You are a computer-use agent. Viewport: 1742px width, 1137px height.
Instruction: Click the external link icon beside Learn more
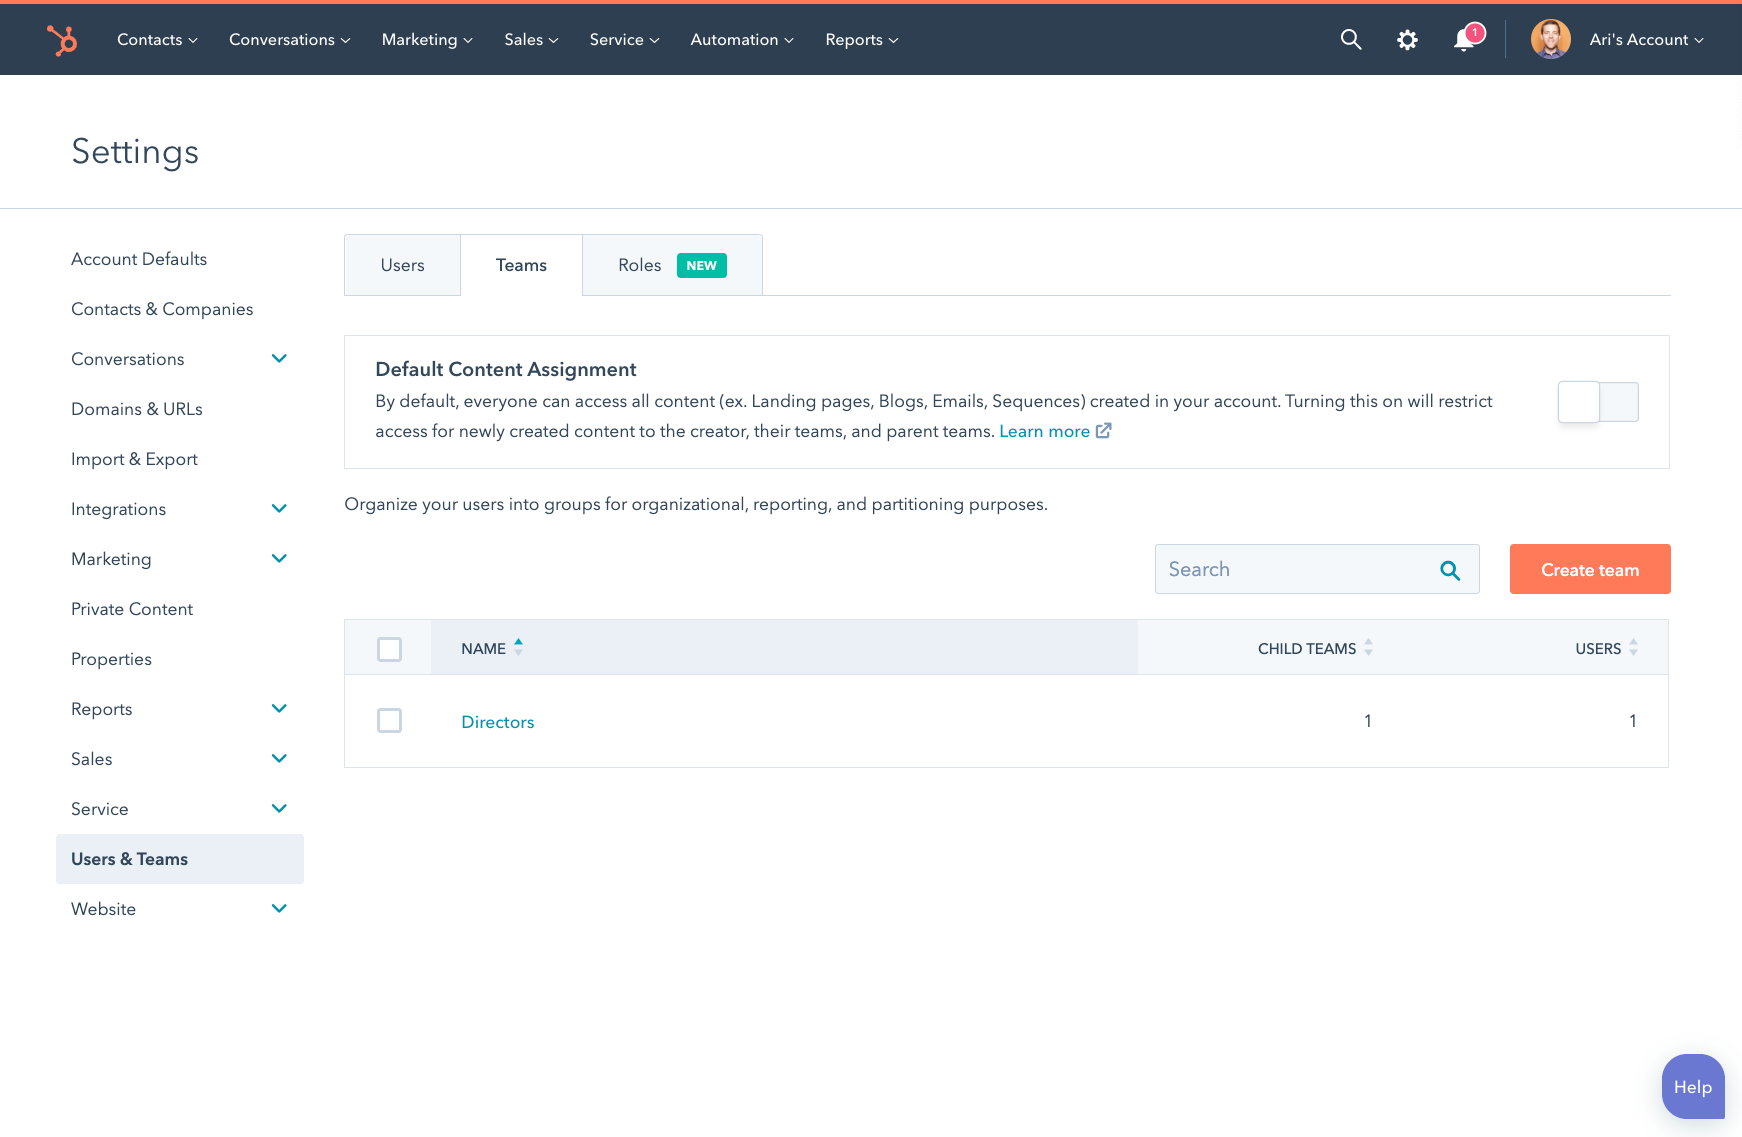1104,431
